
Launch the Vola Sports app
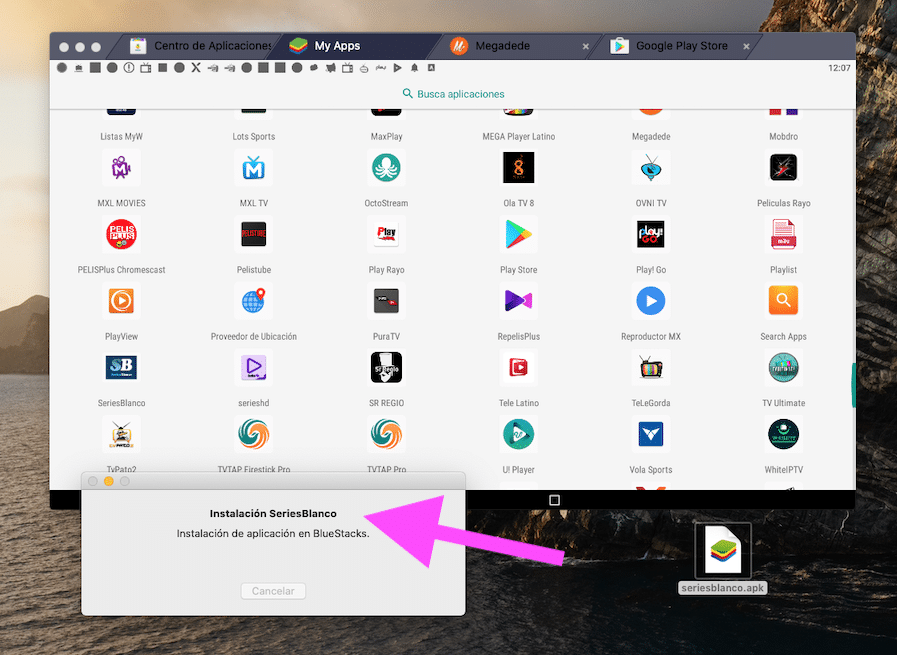651,434
